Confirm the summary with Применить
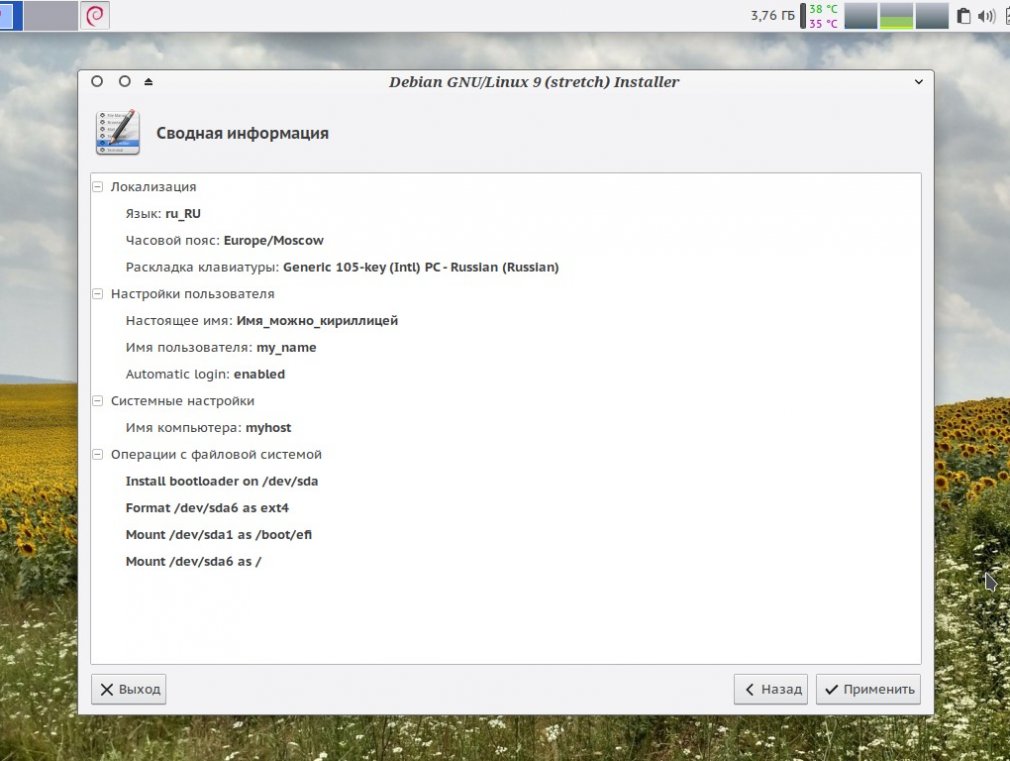Screen dimensions: 1010x761 click(x=868, y=689)
